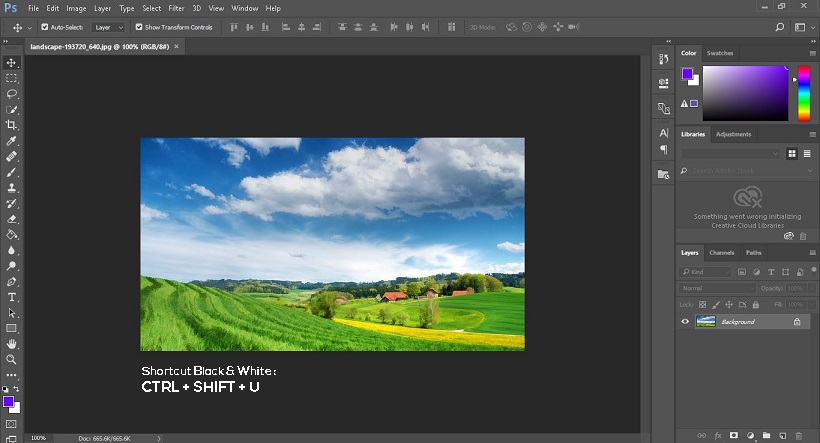Uncheck Show Transform Controls
This screenshot has height=443, width=820.
139,27
